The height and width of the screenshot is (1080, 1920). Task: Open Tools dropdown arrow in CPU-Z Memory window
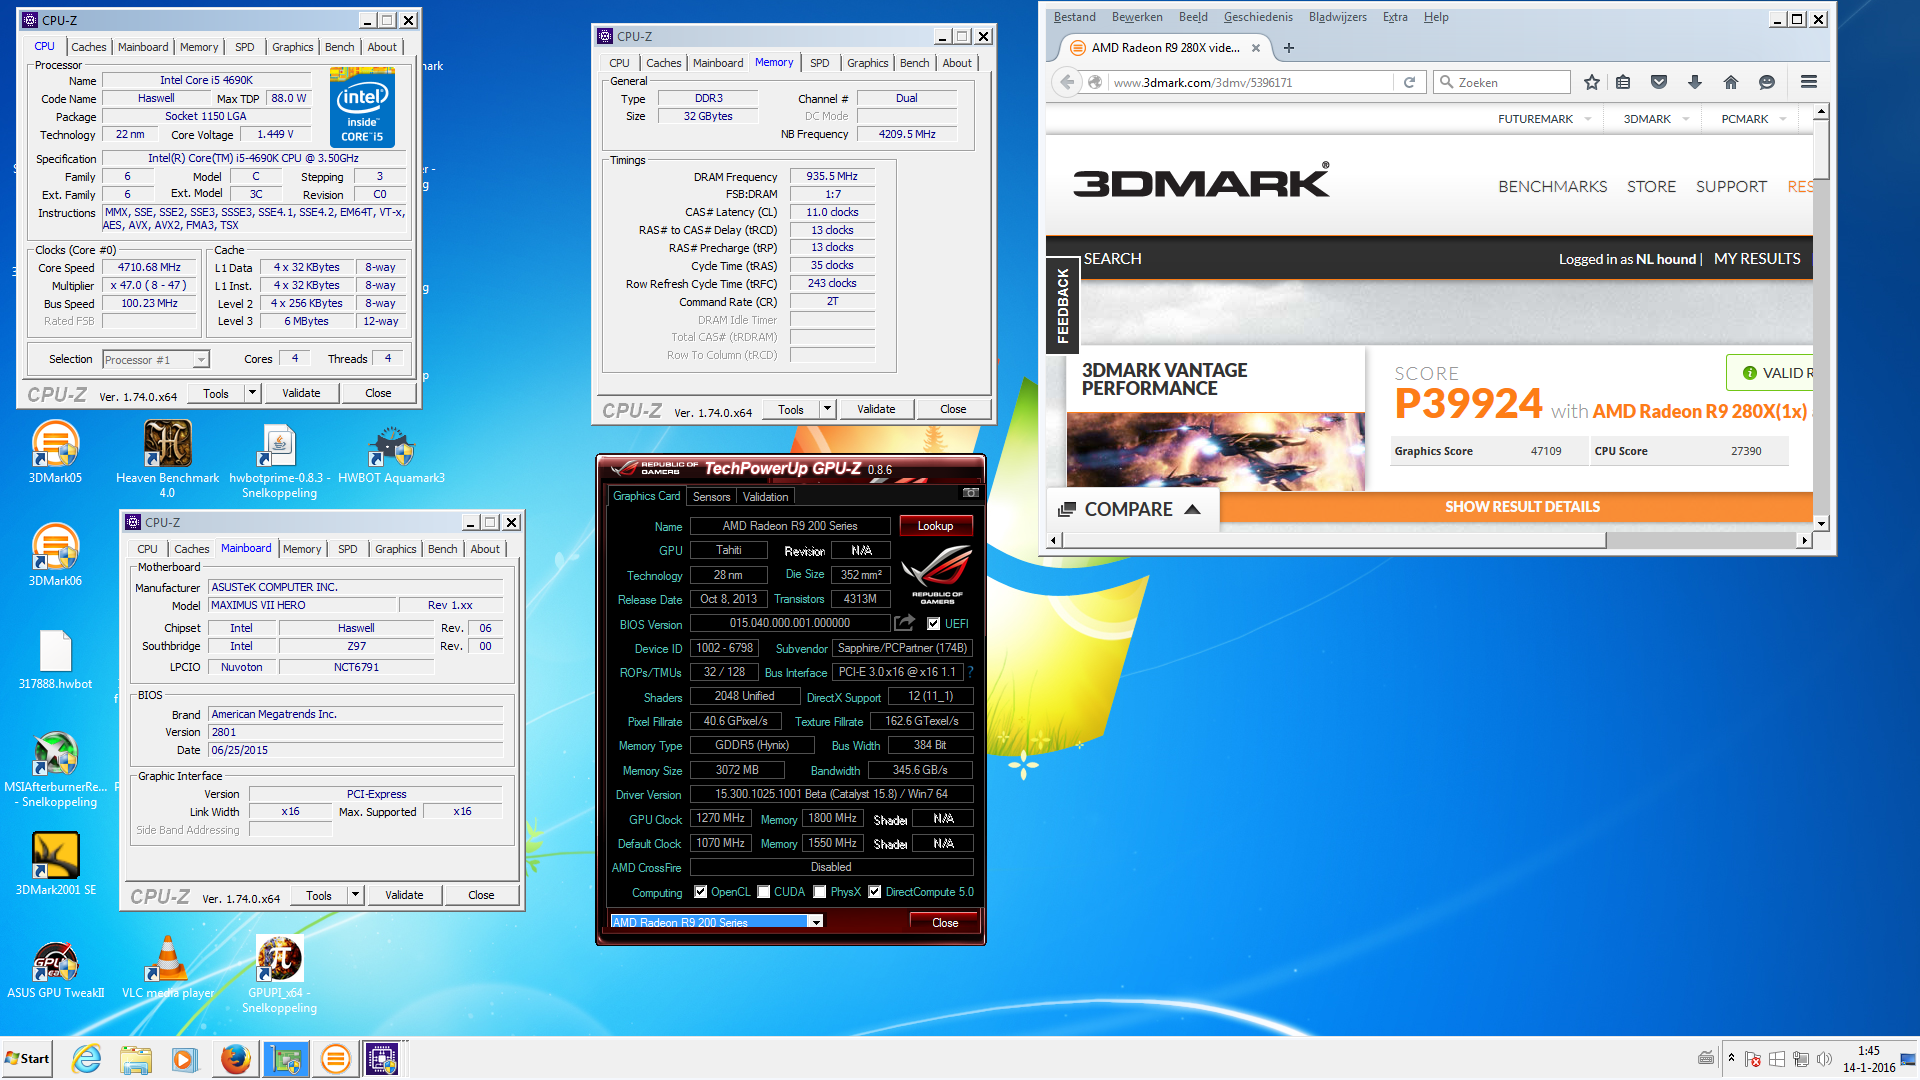(x=827, y=409)
